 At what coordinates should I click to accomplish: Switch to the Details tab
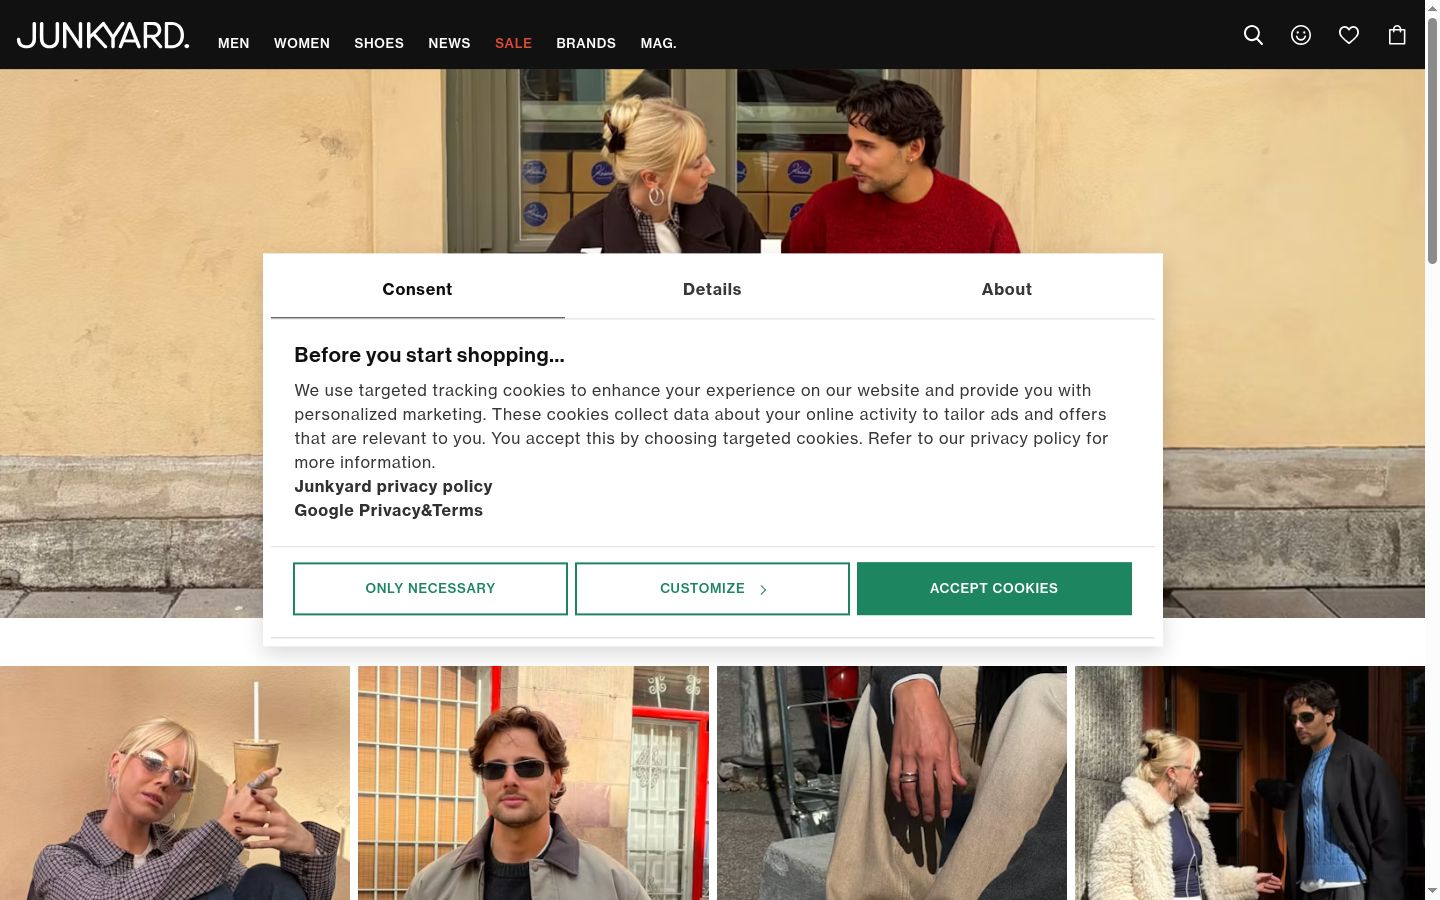[712, 289]
